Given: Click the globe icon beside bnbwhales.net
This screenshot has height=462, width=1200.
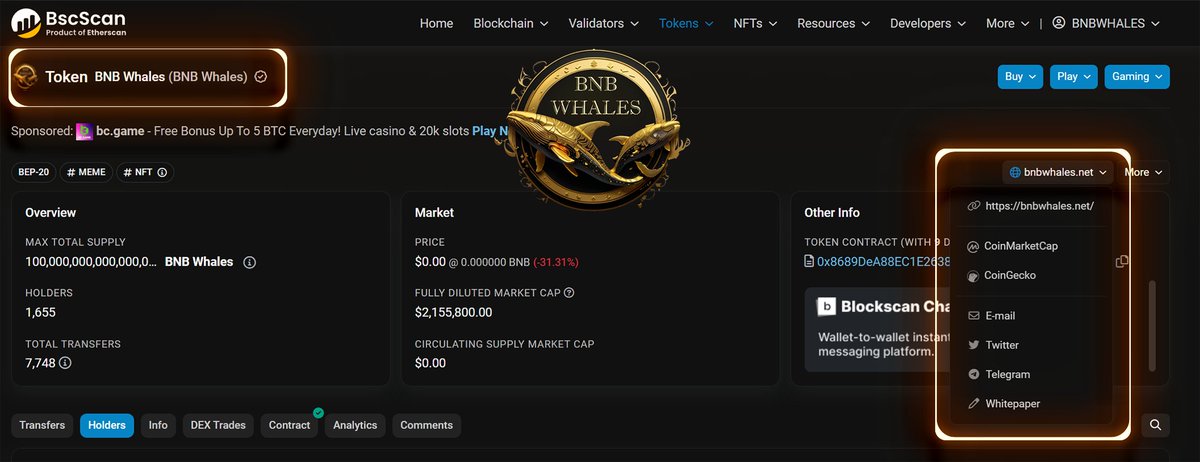Looking at the screenshot, I should click(x=1015, y=172).
